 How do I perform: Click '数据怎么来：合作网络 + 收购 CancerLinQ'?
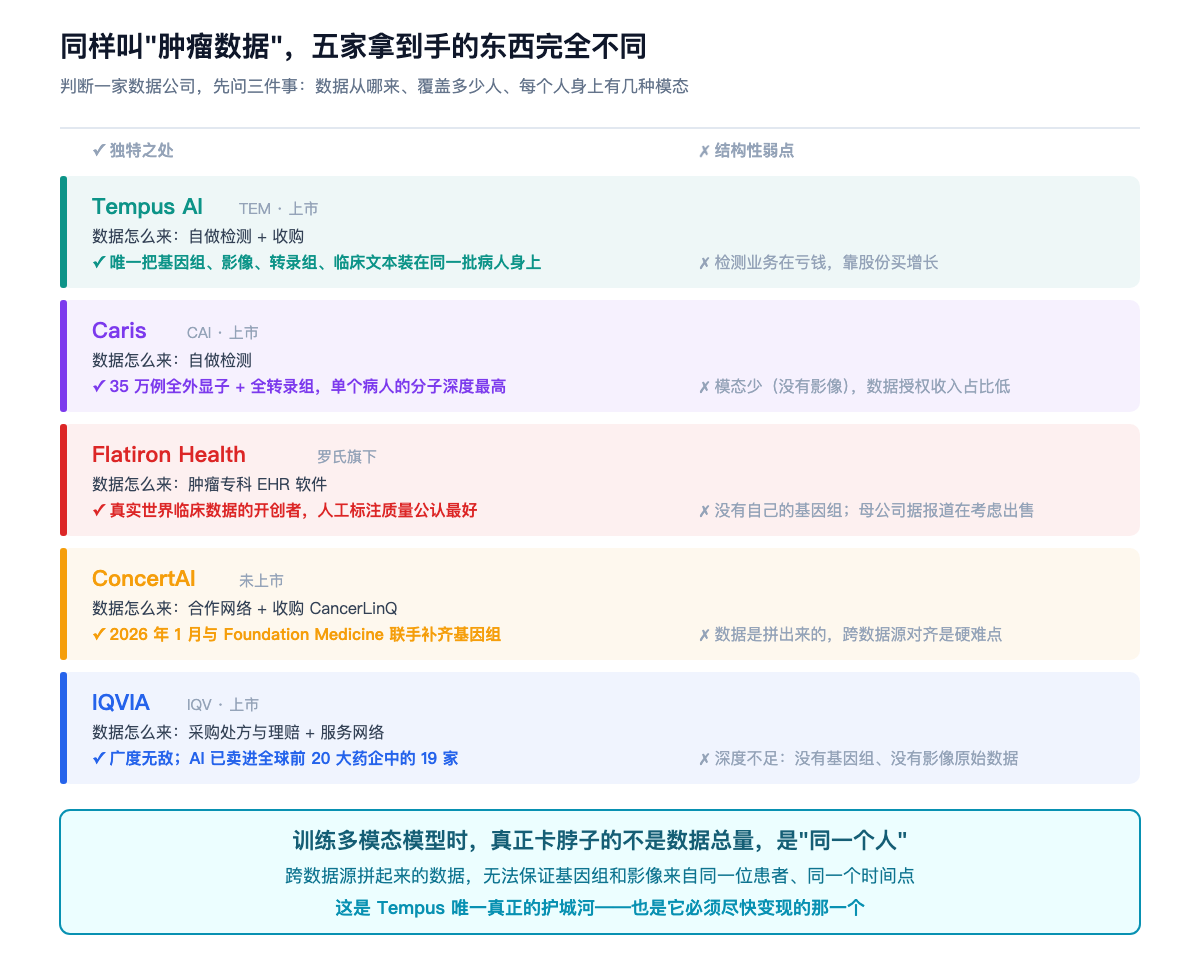244,608
